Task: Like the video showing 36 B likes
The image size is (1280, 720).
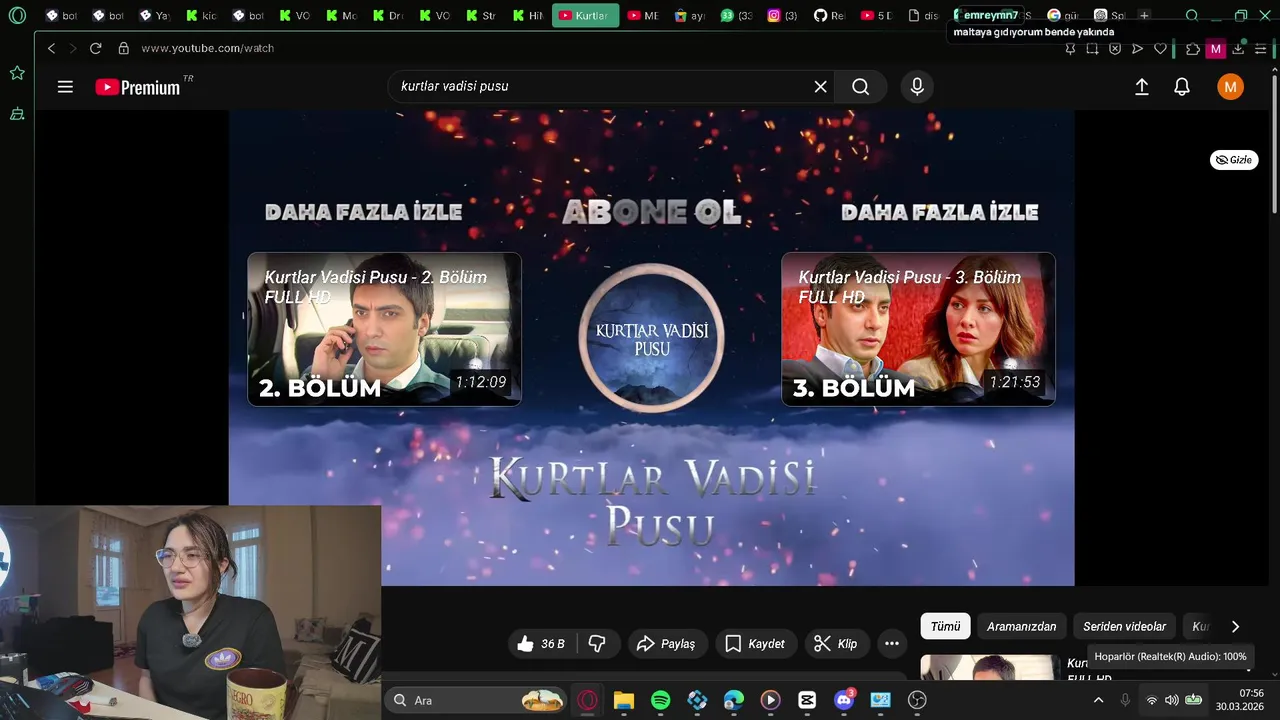Action: 540,644
